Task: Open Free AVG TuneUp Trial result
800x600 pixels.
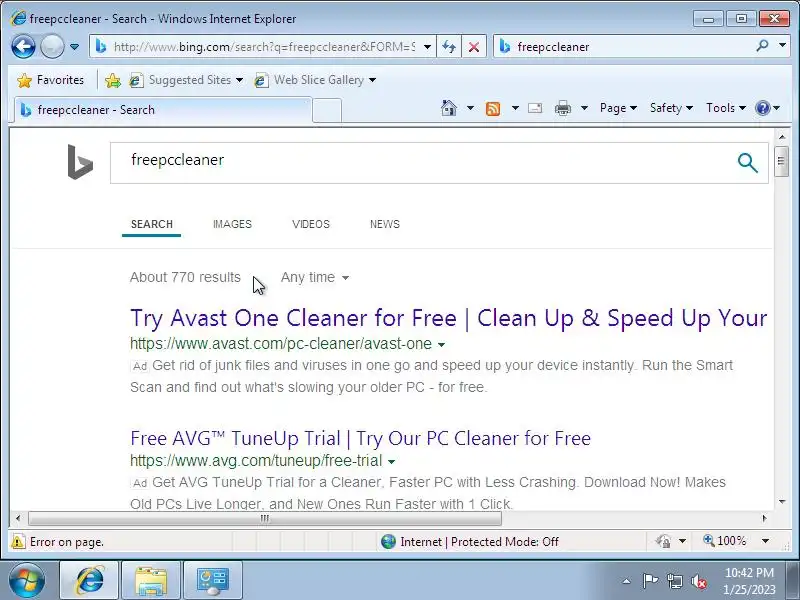Action: (x=360, y=438)
